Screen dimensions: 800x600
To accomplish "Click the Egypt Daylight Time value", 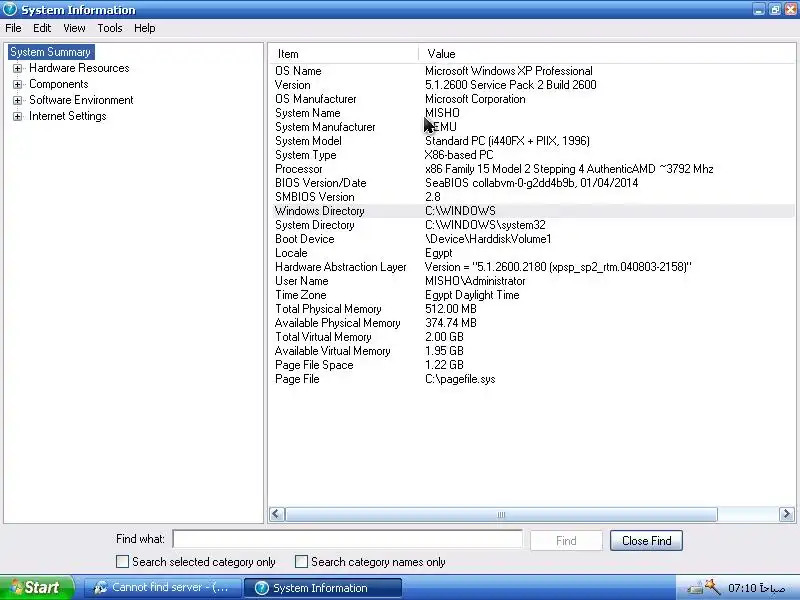I will pos(472,295).
